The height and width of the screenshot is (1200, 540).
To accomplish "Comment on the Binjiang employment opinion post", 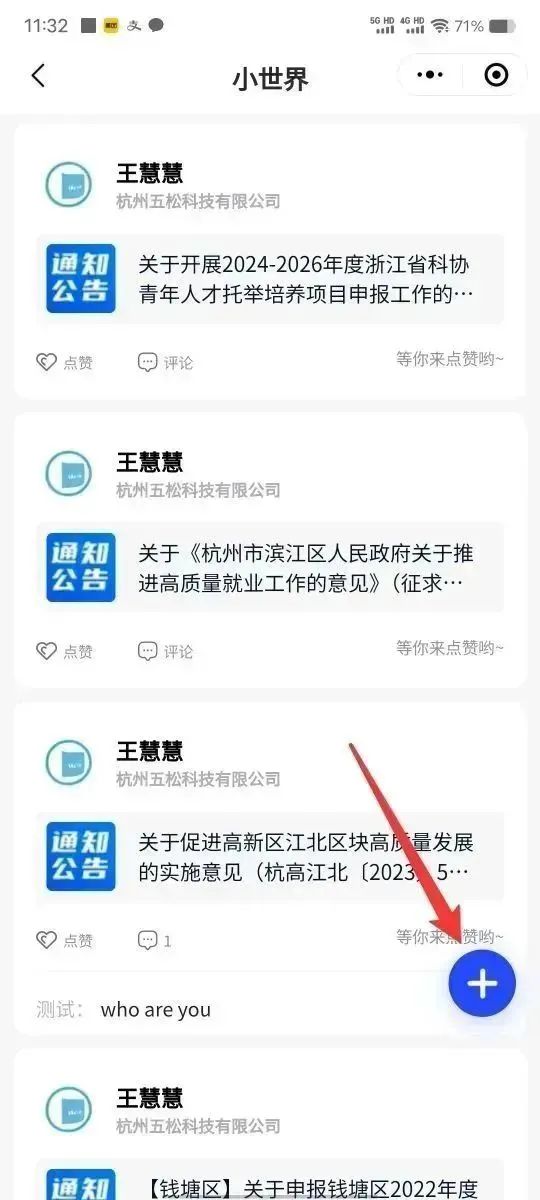I will click(x=165, y=651).
